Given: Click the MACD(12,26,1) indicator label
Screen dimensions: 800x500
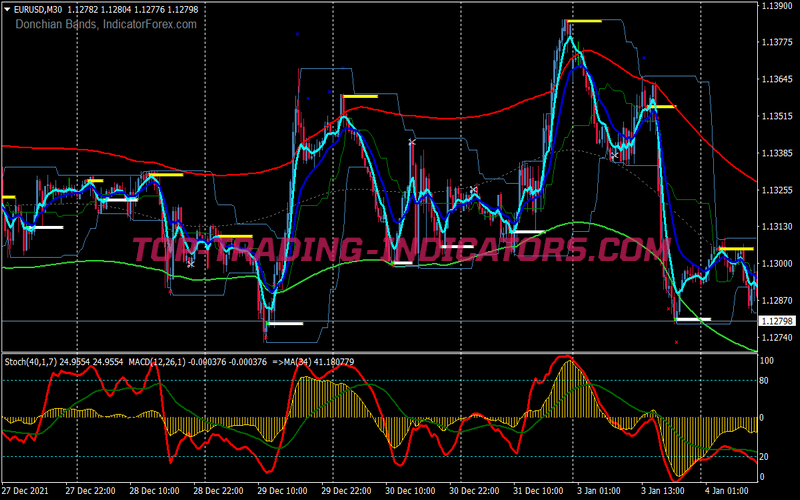Looking at the screenshot, I should coord(157,362).
